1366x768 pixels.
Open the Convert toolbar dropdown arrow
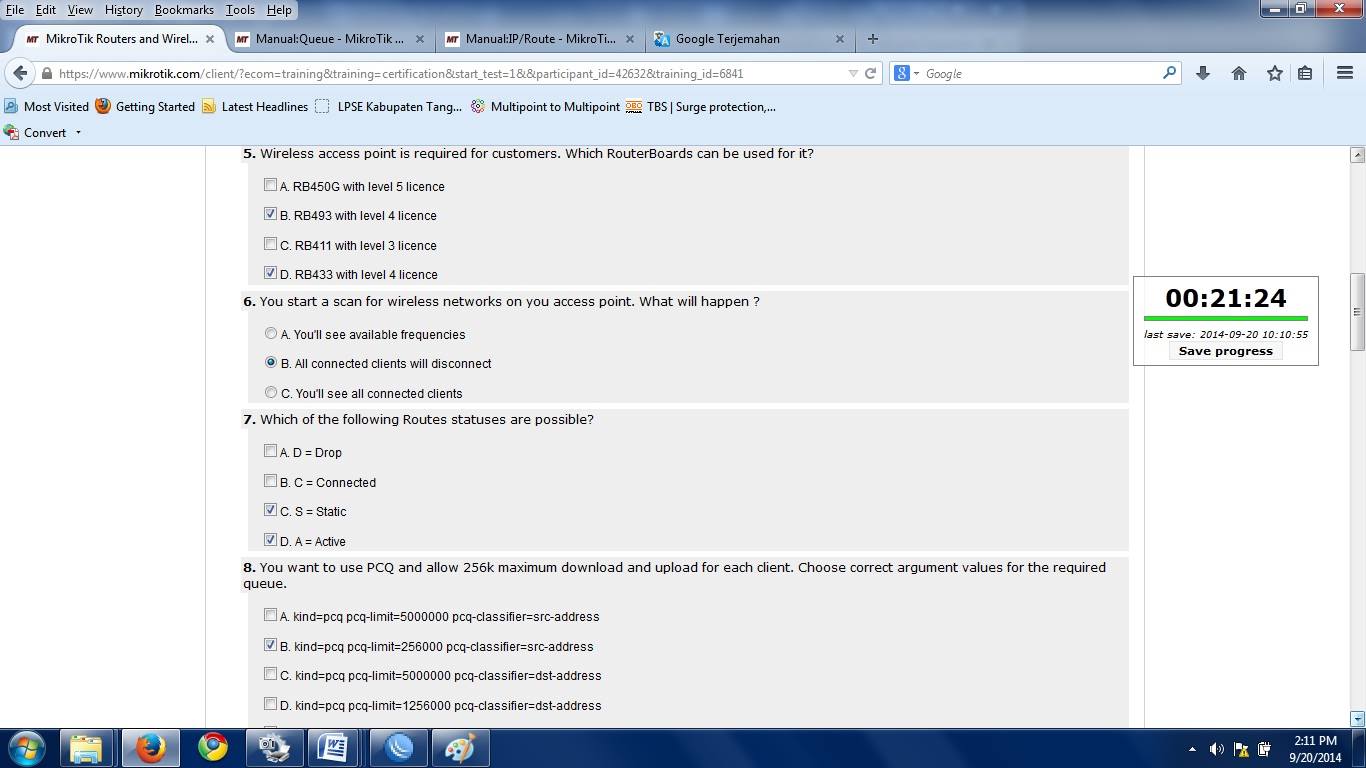[x=78, y=132]
